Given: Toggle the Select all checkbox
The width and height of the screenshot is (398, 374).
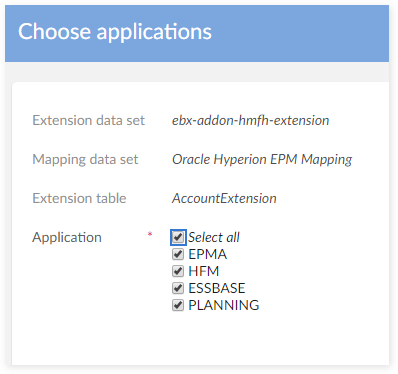Looking at the screenshot, I should coord(178,237).
